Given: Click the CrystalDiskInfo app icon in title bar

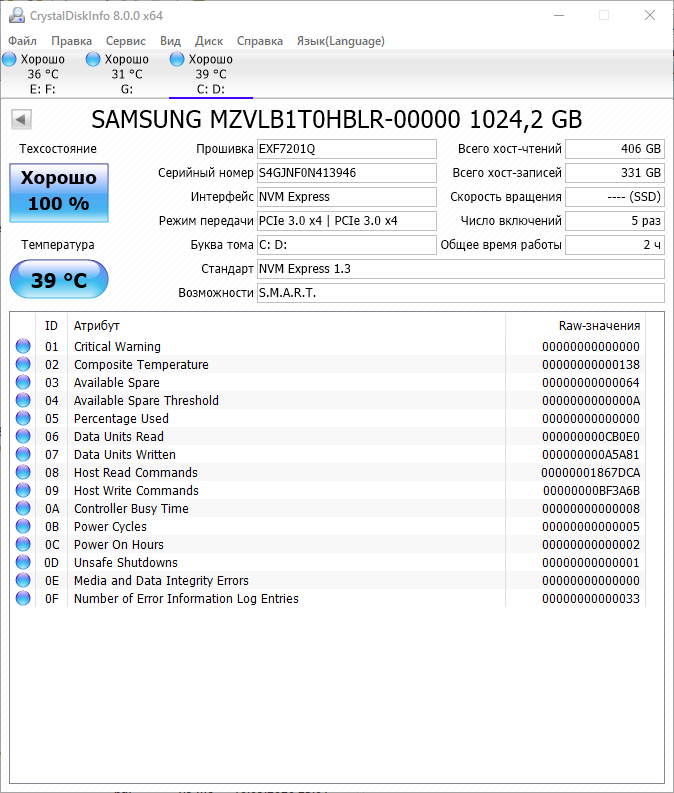Looking at the screenshot, I should (x=17, y=15).
